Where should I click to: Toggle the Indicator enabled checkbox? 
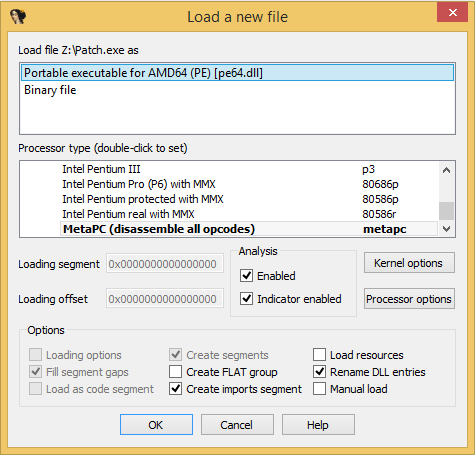coord(246,299)
